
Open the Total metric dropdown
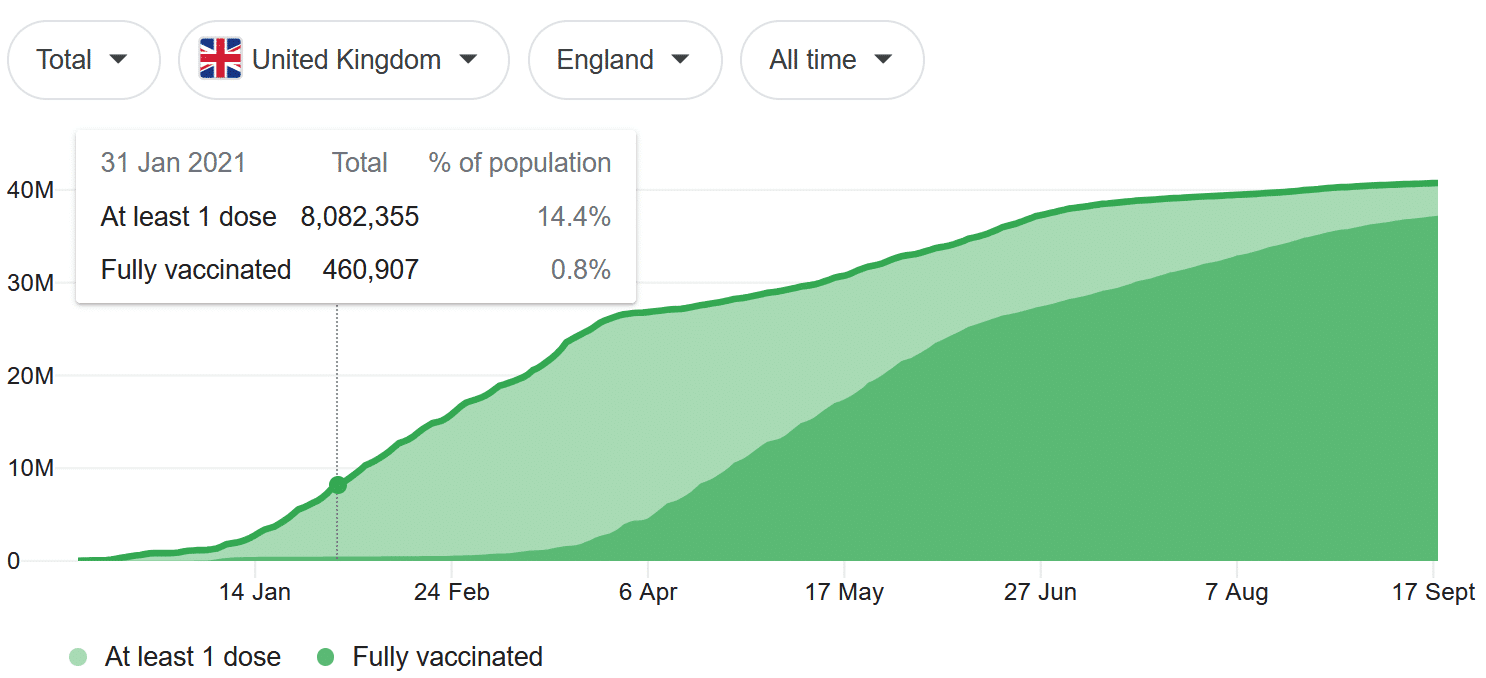[83, 60]
